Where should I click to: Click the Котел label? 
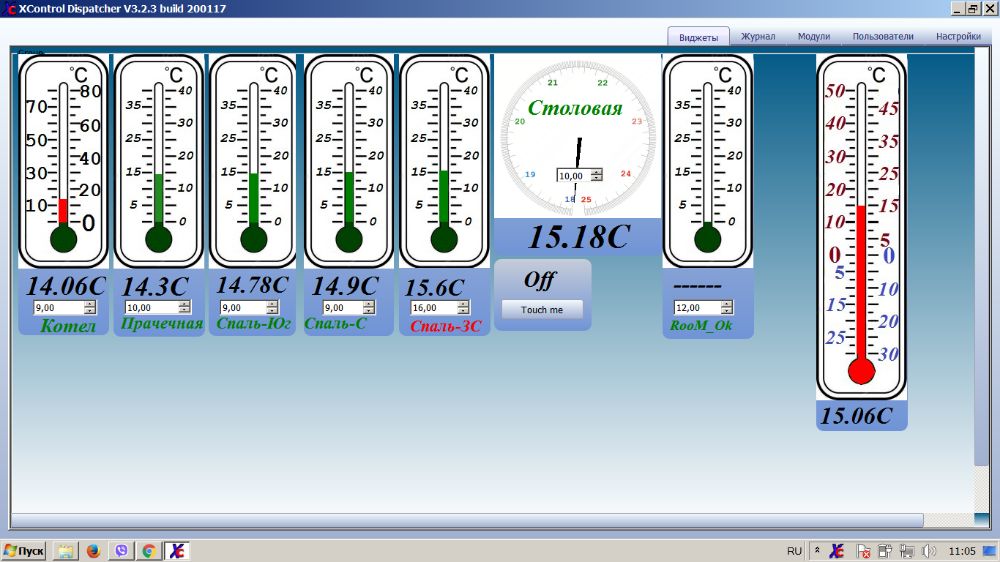pos(68,326)
